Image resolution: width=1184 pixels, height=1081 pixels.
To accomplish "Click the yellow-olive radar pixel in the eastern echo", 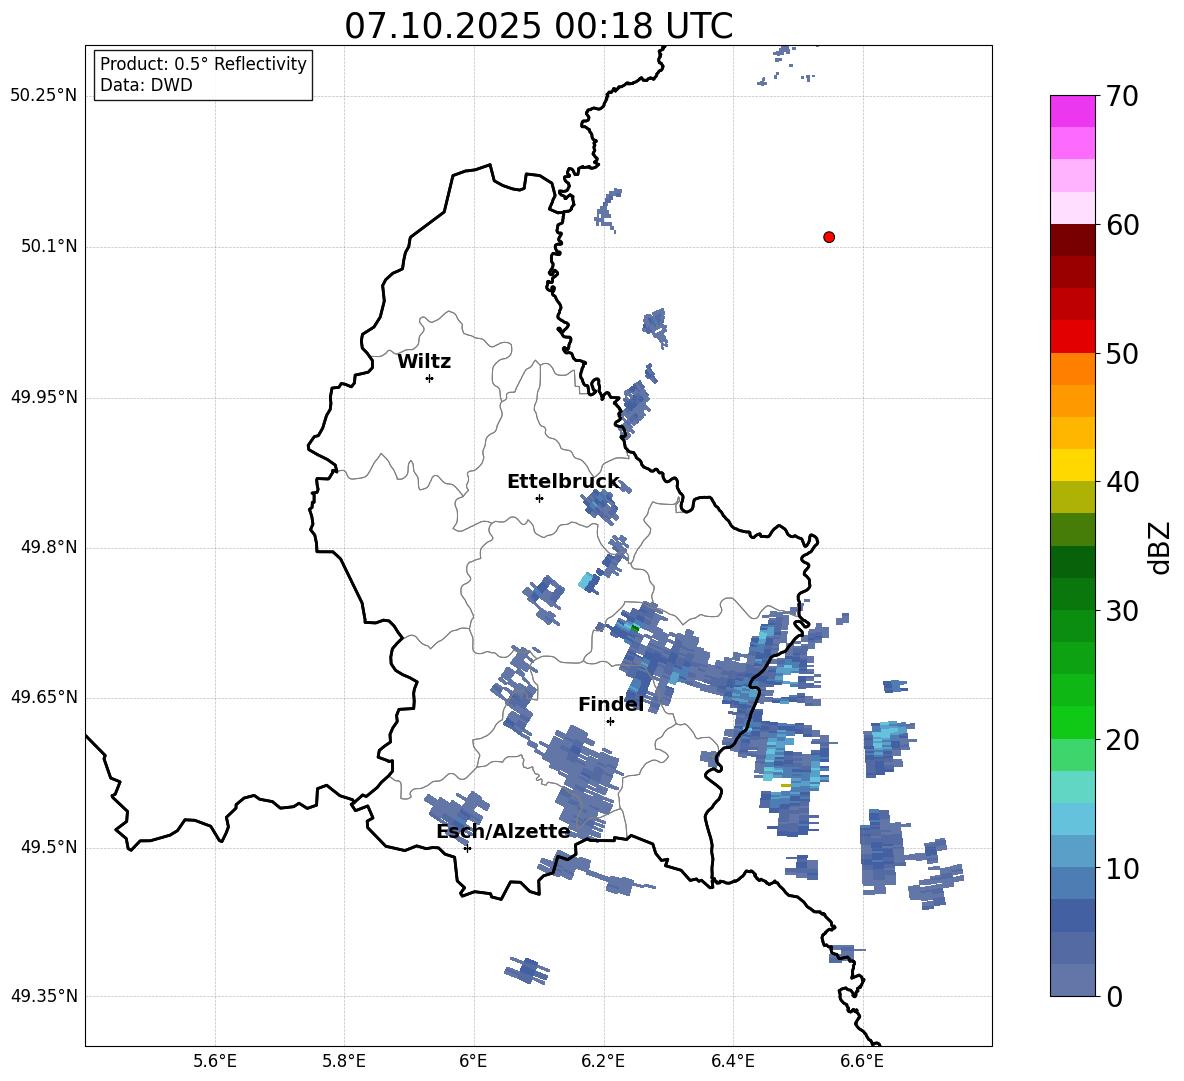I will click(786, 786).
